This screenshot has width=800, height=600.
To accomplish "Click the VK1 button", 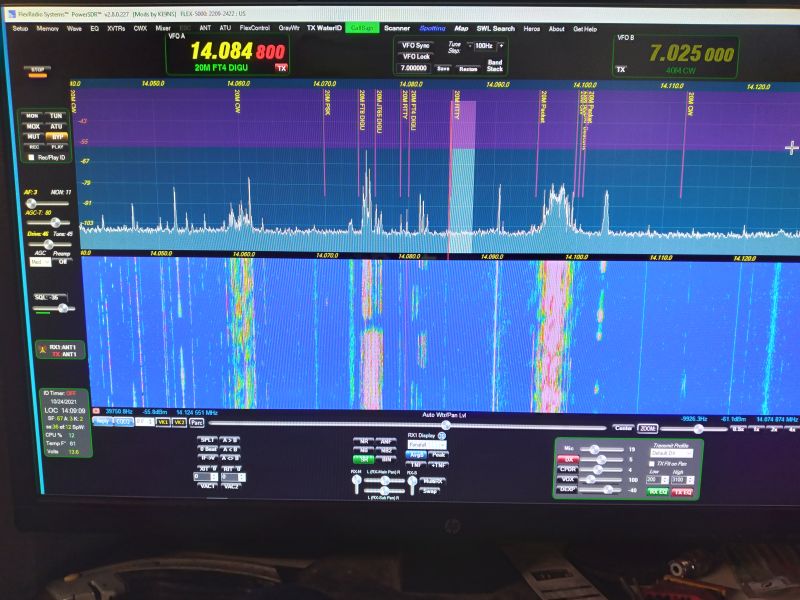I will [163, 422].
